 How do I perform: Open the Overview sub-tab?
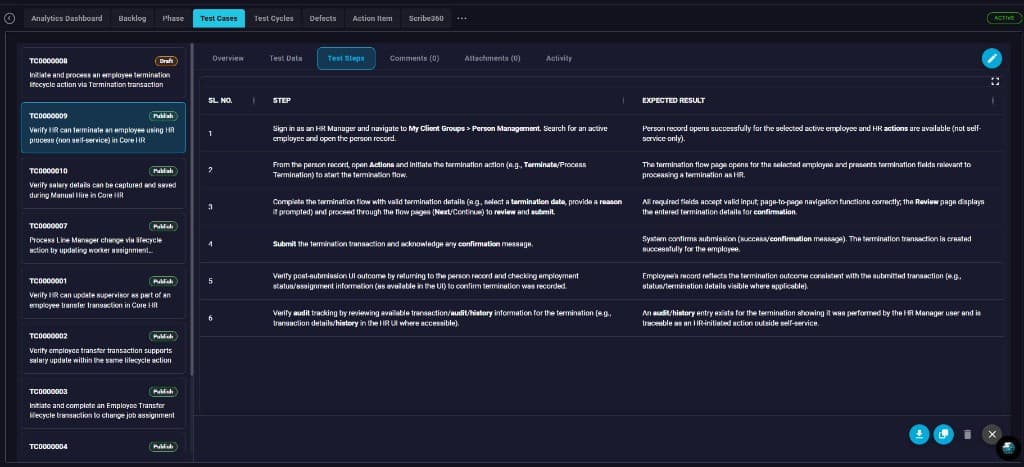click(x=228, y=58)
